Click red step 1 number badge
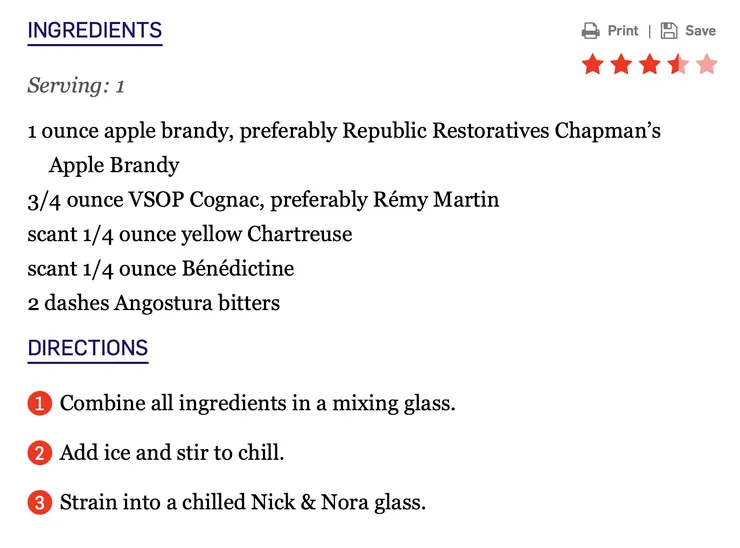 tap(39, 405)
